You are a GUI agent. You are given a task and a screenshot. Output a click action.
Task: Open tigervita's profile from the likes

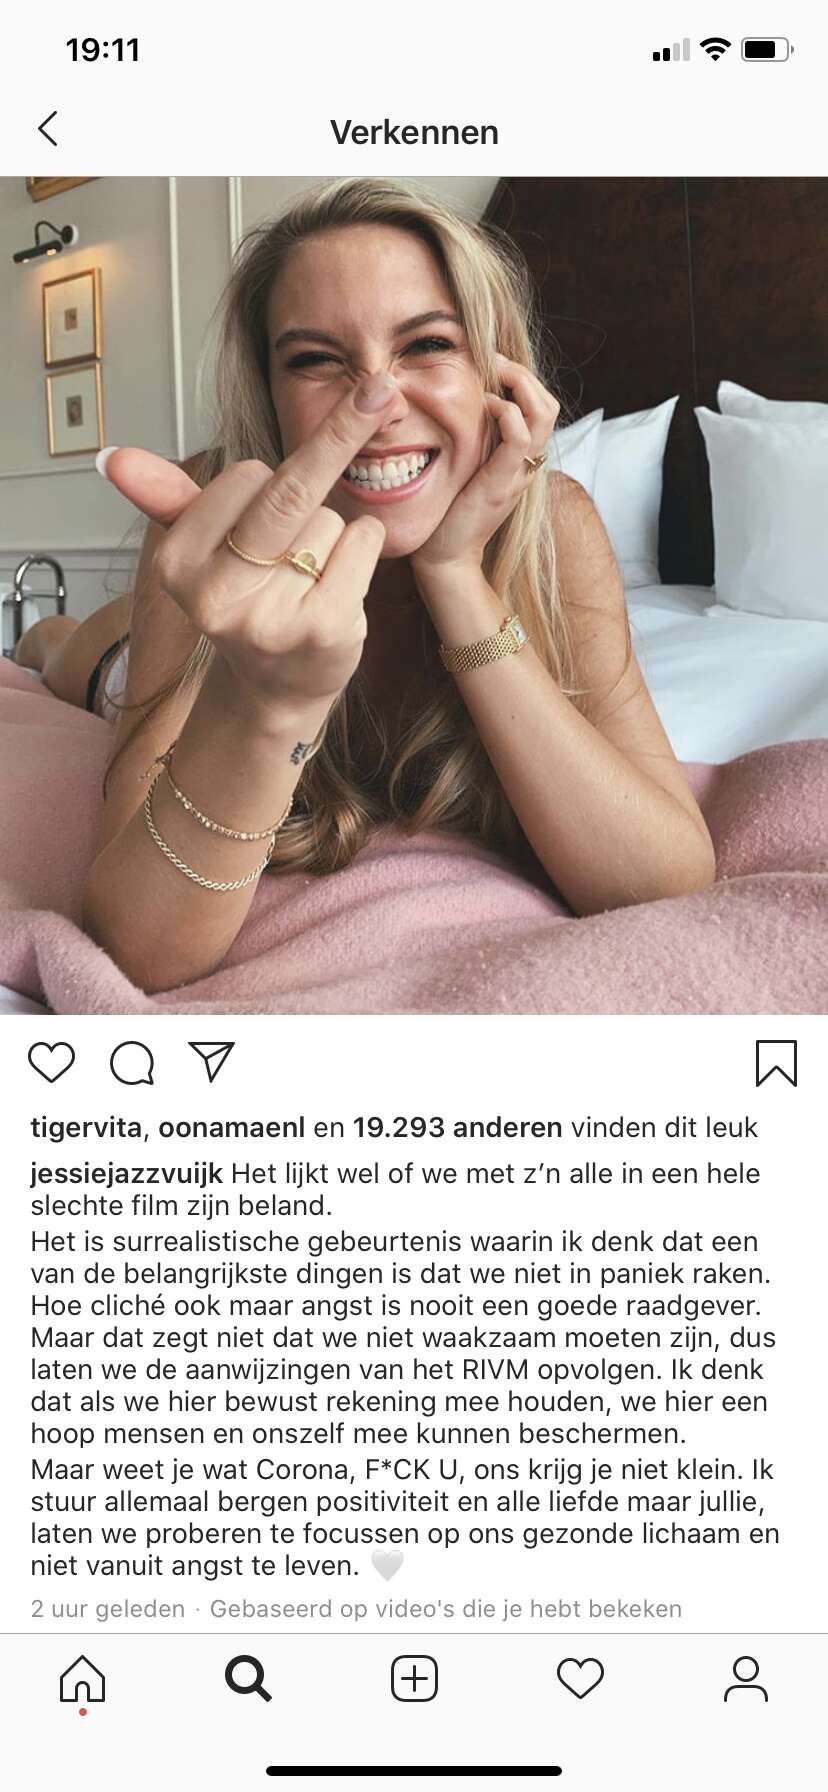point(86,1128)
